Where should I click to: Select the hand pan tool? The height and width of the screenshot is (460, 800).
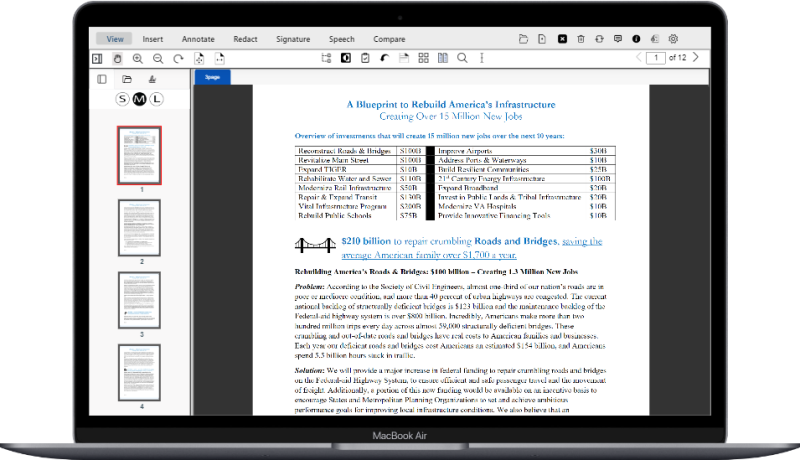click(118, 59)
